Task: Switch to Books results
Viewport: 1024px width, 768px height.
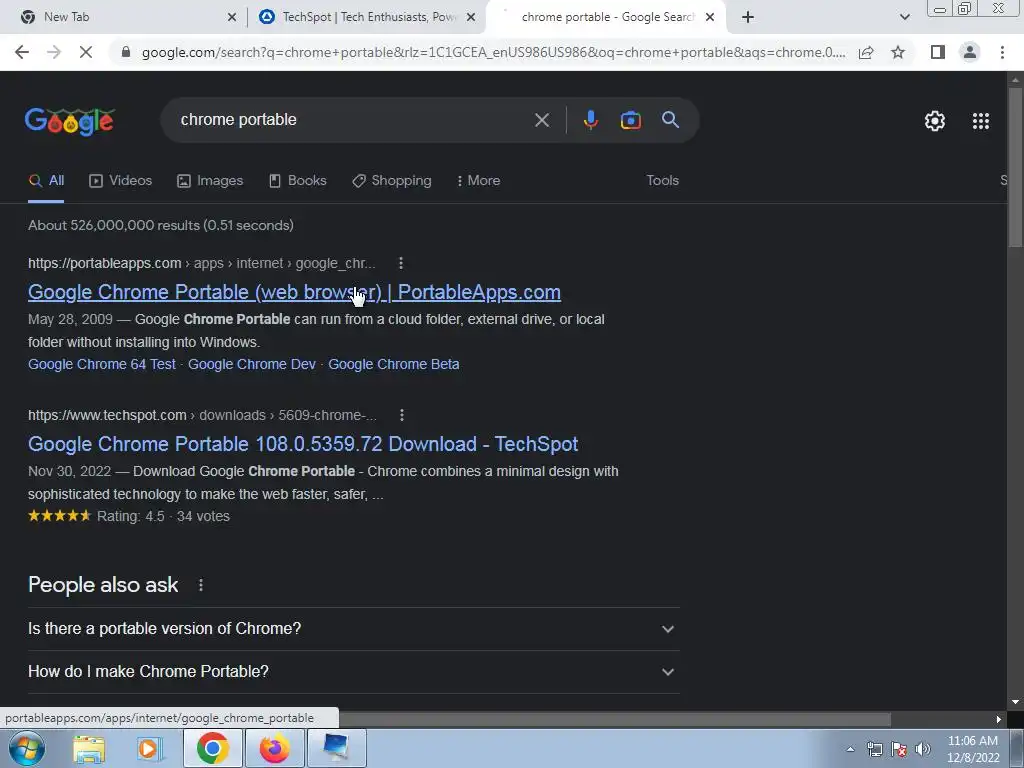Action: 297,181
